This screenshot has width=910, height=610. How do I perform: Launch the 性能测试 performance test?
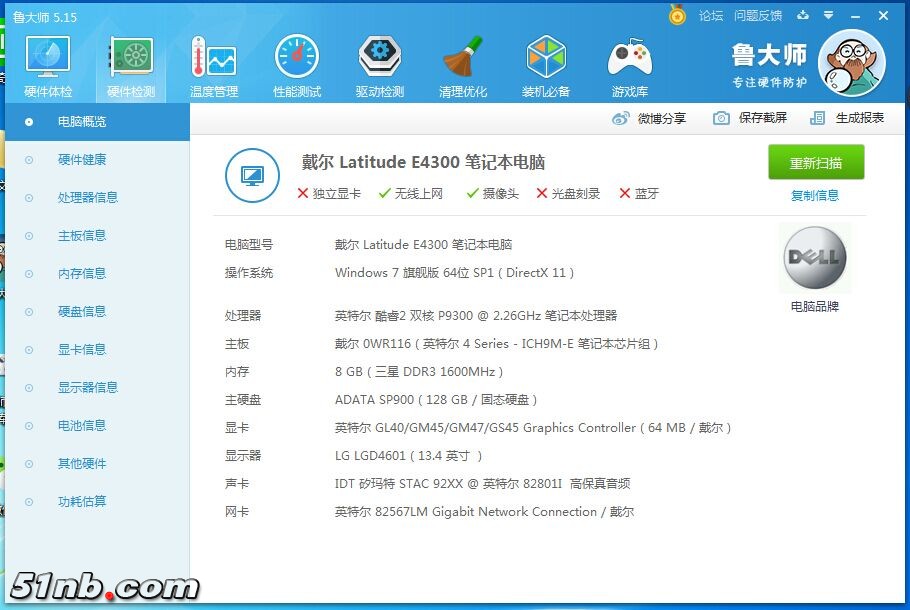pyautogui.click(x=296, y=63)
